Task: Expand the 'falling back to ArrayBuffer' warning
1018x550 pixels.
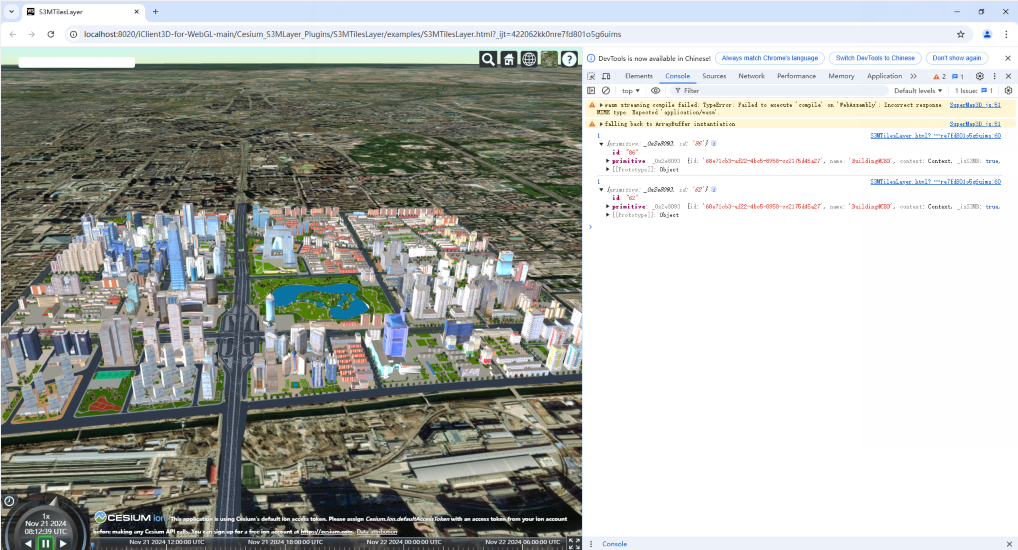Action: pyautogui.click(x=601, y=124)
